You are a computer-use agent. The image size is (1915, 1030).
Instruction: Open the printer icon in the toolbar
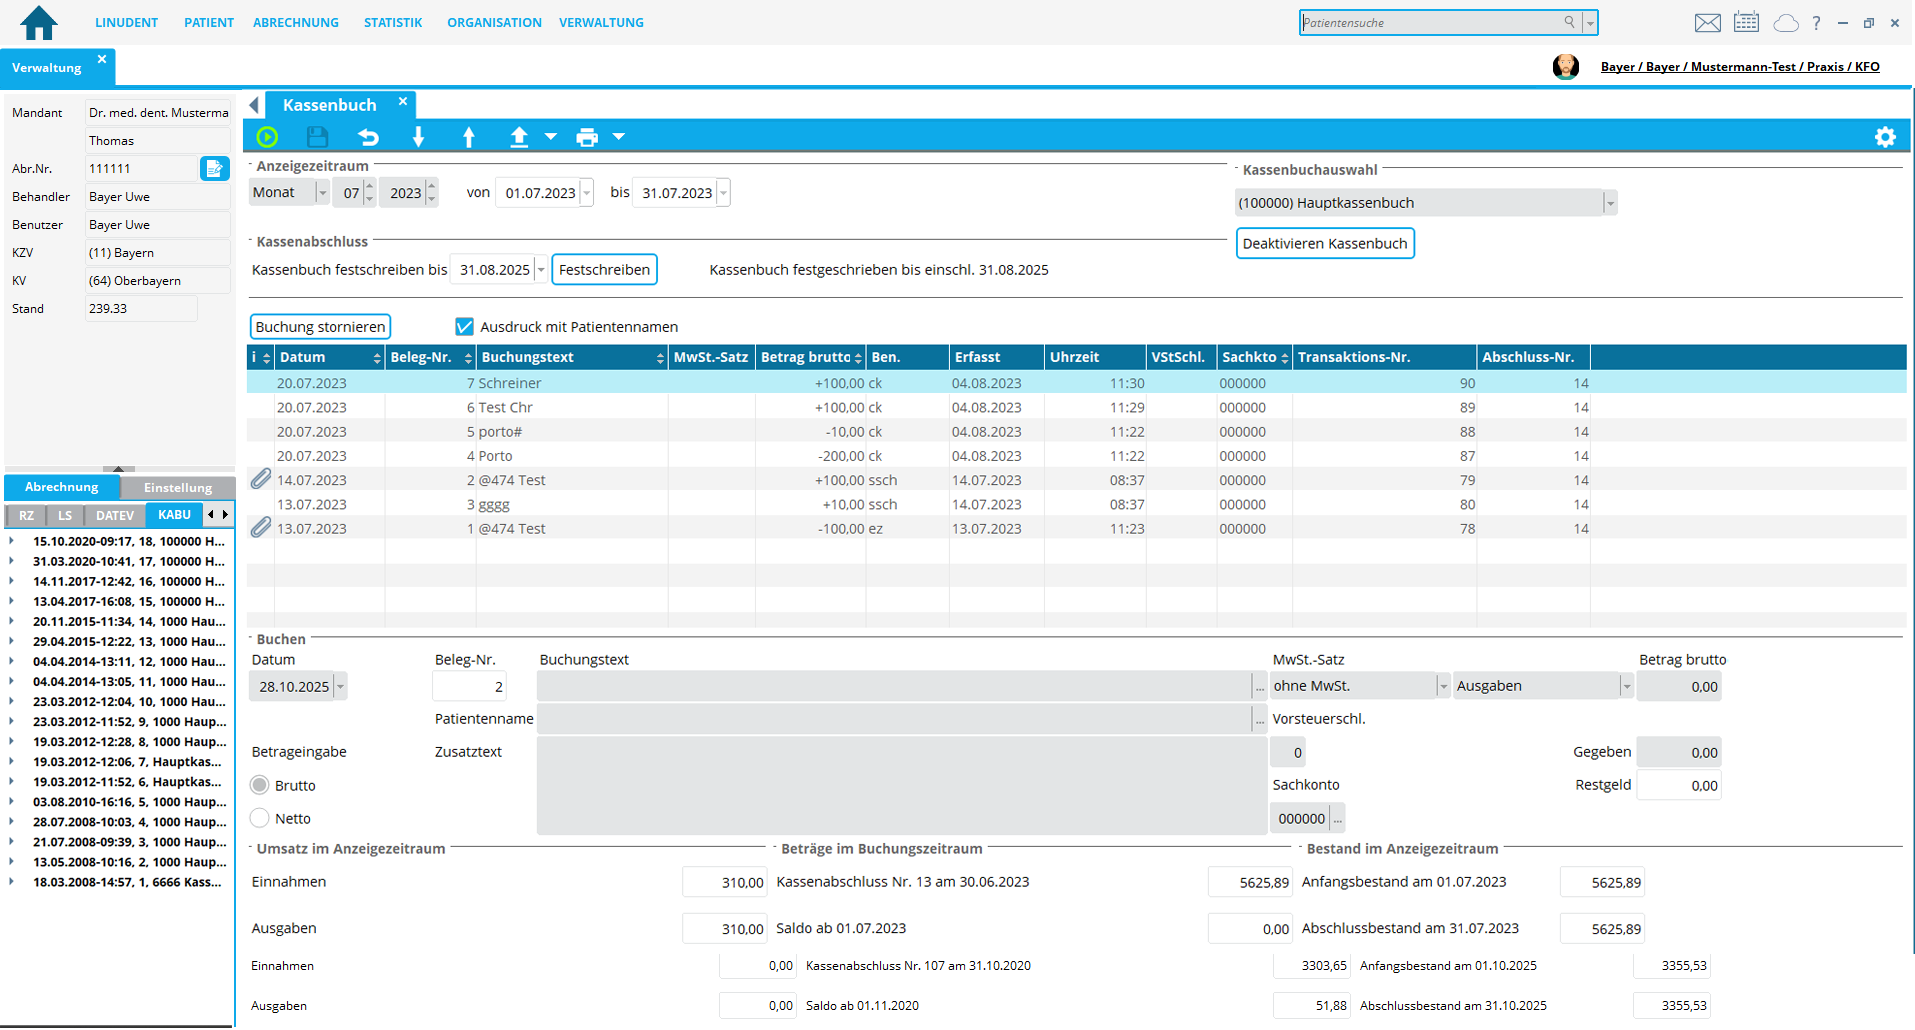click(587, 137)
